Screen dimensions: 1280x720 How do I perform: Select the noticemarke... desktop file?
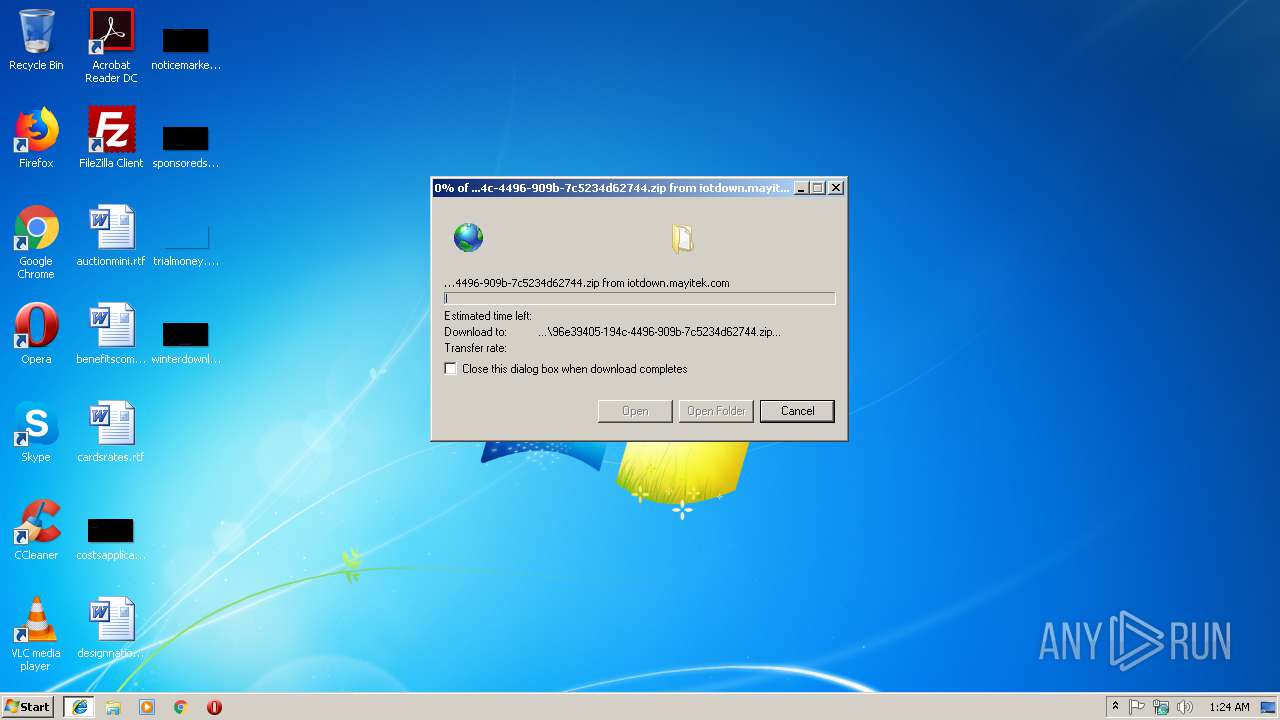click(x=186, y=48)
